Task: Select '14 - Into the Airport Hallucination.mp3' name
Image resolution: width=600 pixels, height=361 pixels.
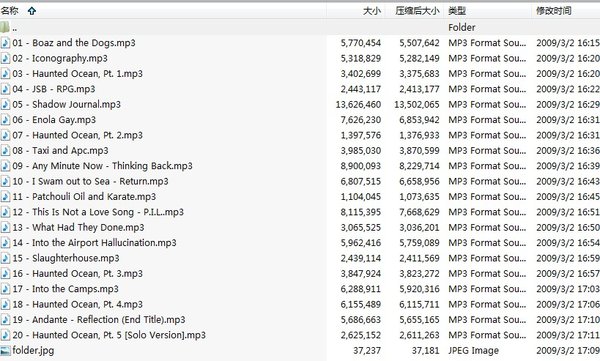Action: [95, 243]
